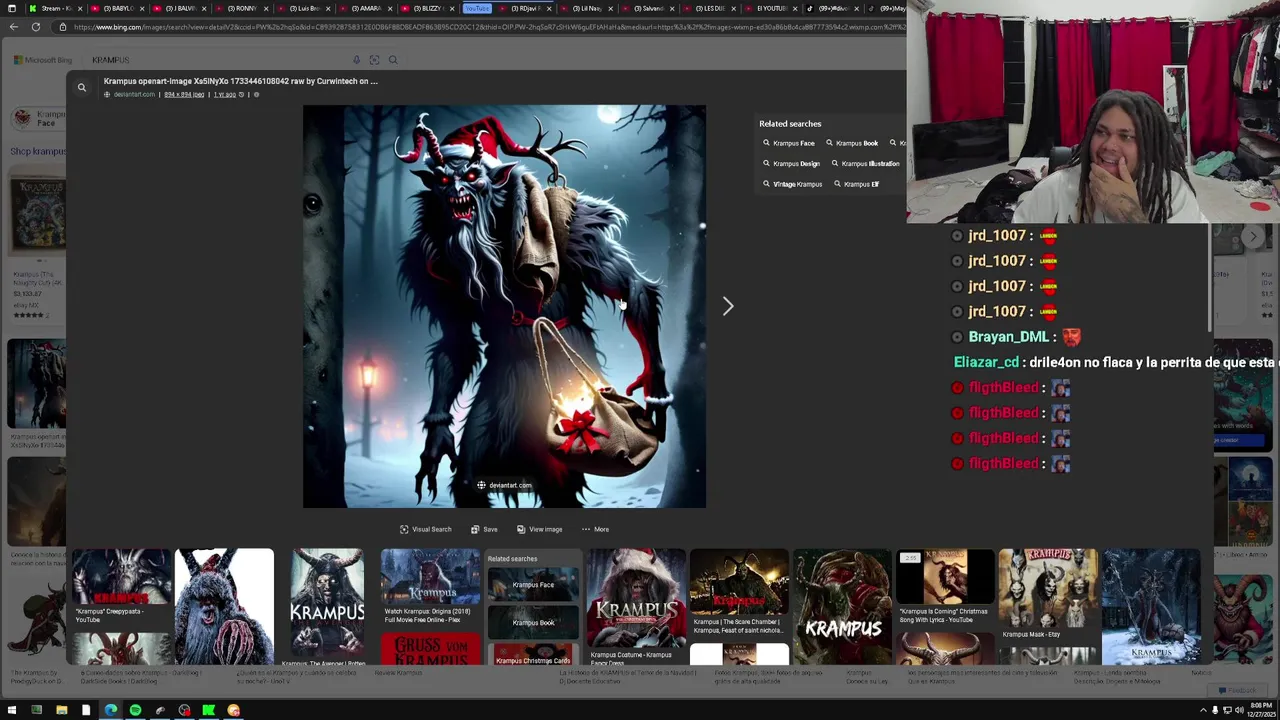The height and width of the screenshot is (720, 1280).
Task: Click the large Krampus image
Action: pos(504,306)
